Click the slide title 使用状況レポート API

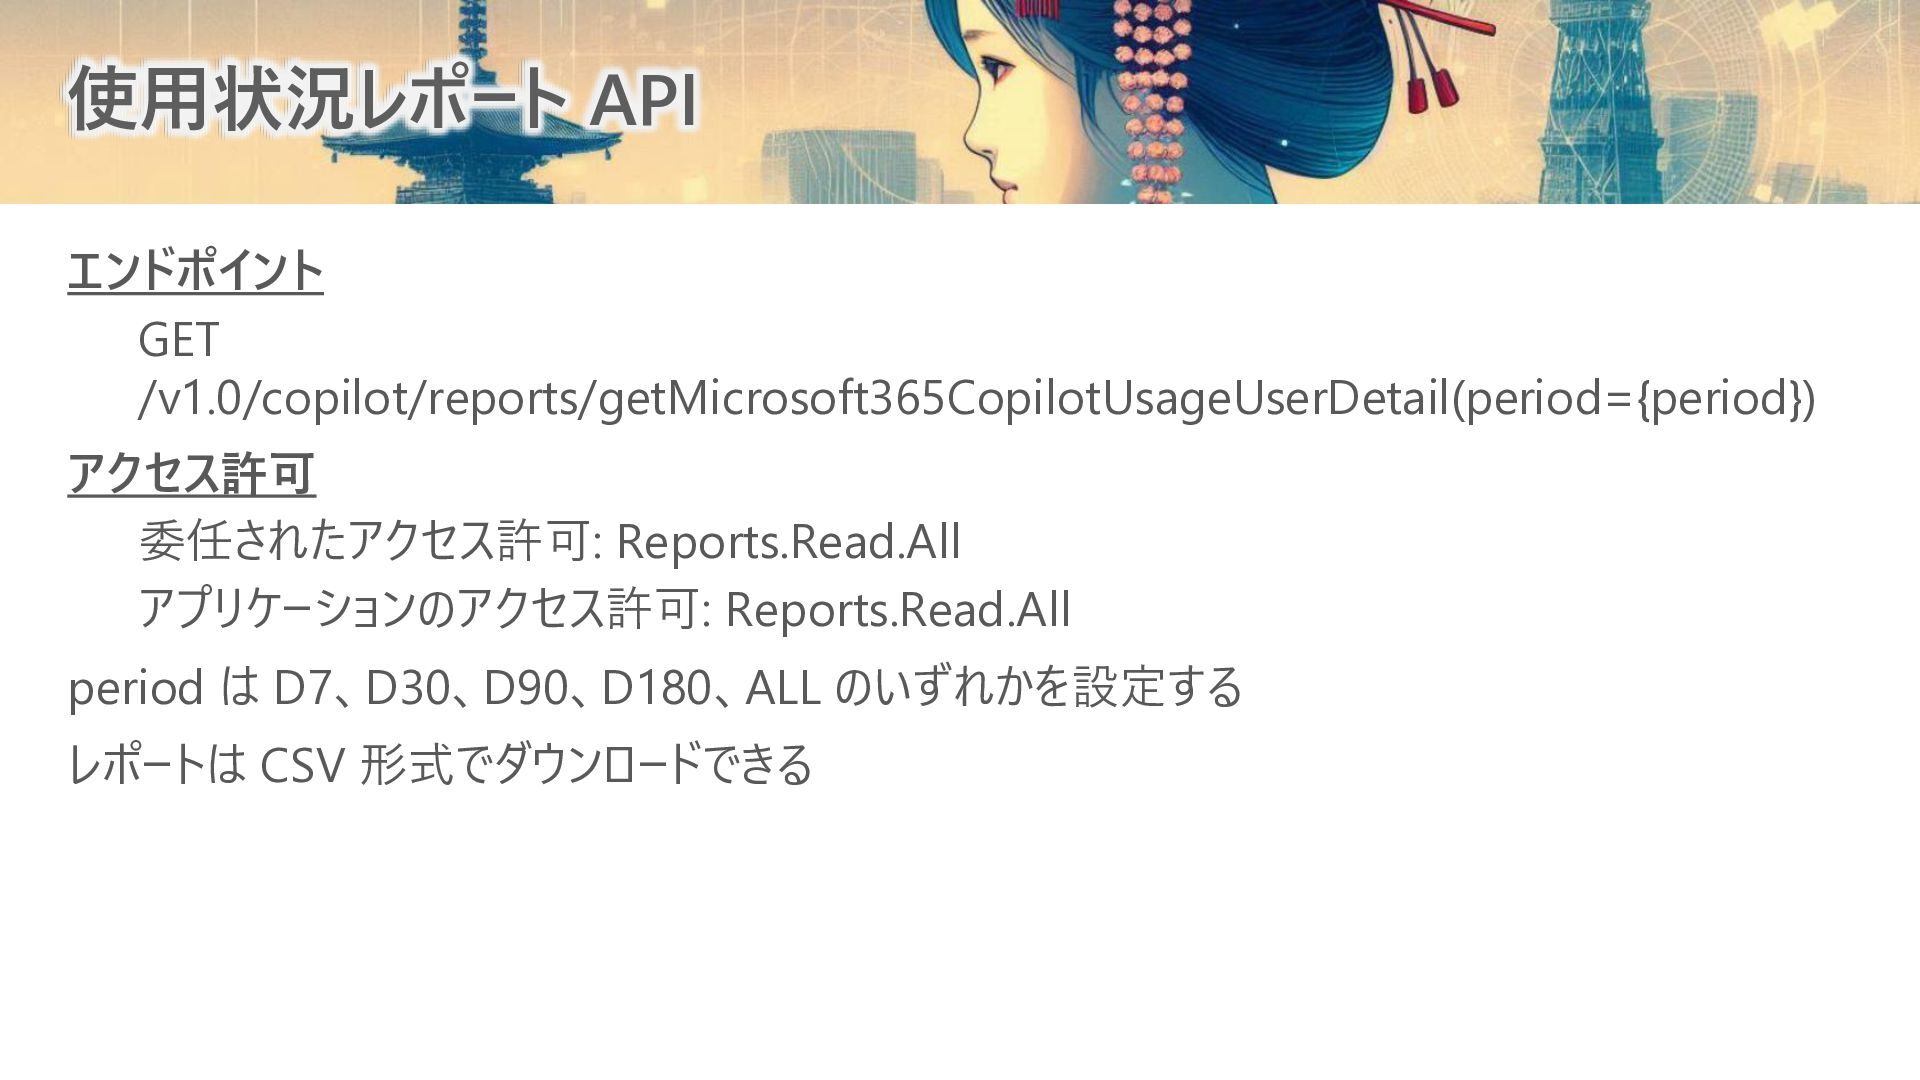(382, 100)
